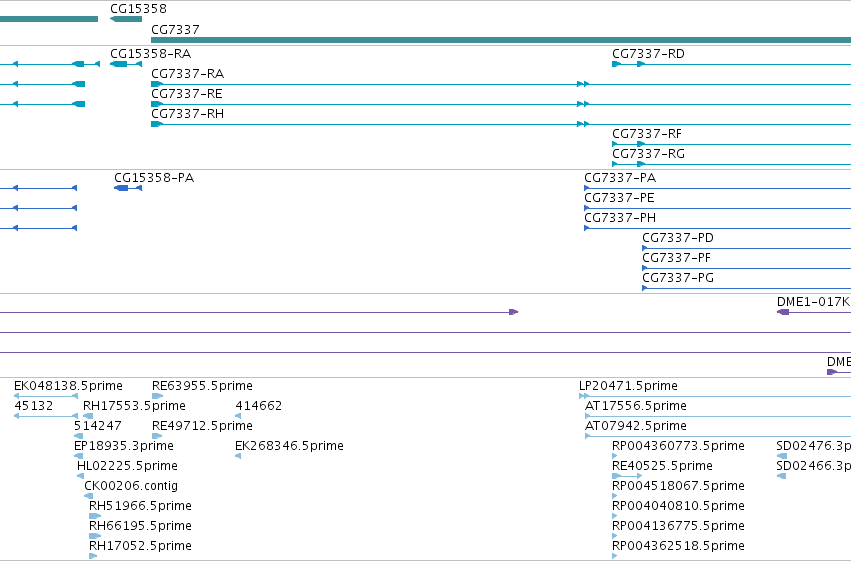Click the CG7337-RA transcript label

[x=187, y=74]
